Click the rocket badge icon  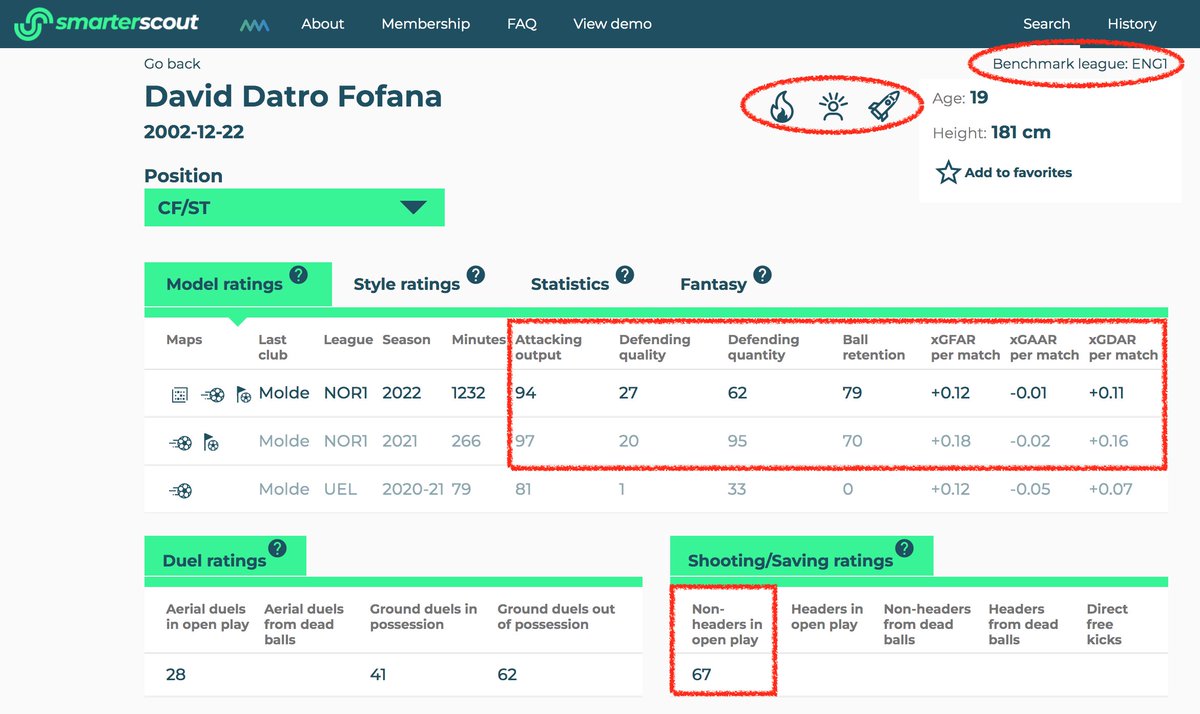tap(884, 107)
